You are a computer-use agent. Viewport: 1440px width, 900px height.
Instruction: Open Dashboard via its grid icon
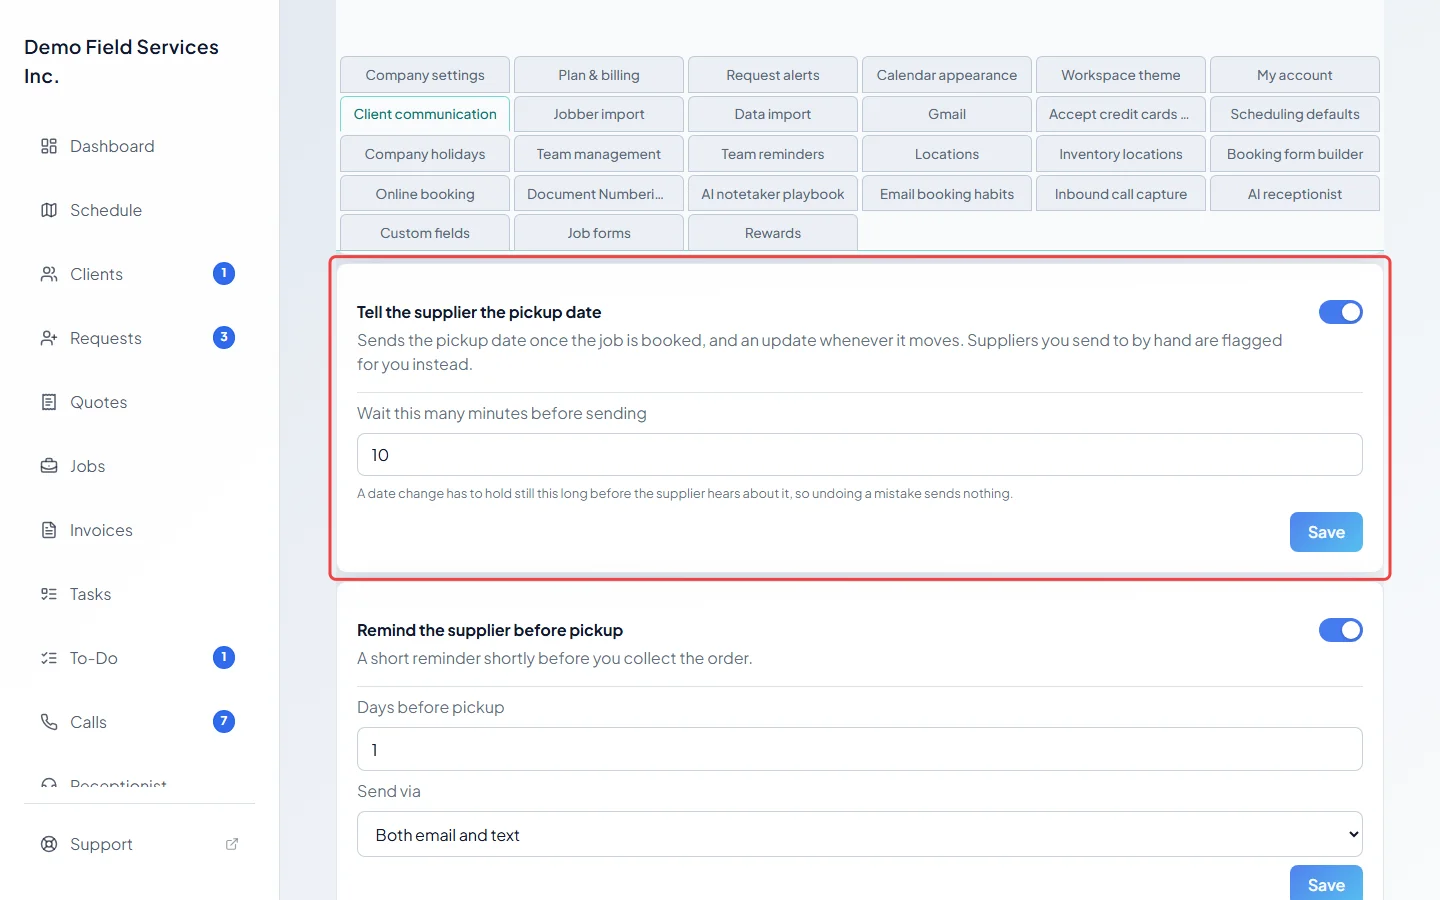pyautogui.click(x=49, y=146)
